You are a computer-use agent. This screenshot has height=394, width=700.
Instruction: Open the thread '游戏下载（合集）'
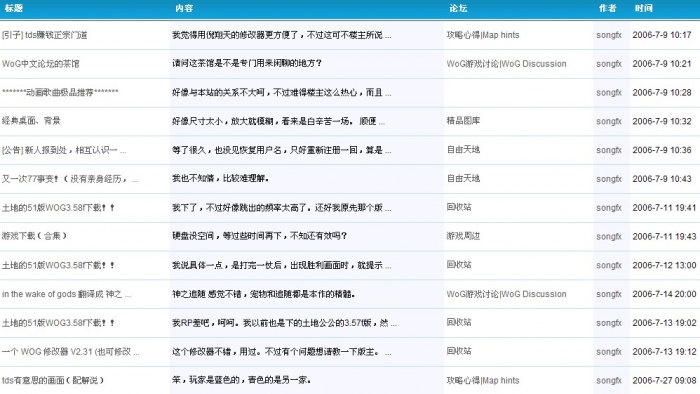34,236
